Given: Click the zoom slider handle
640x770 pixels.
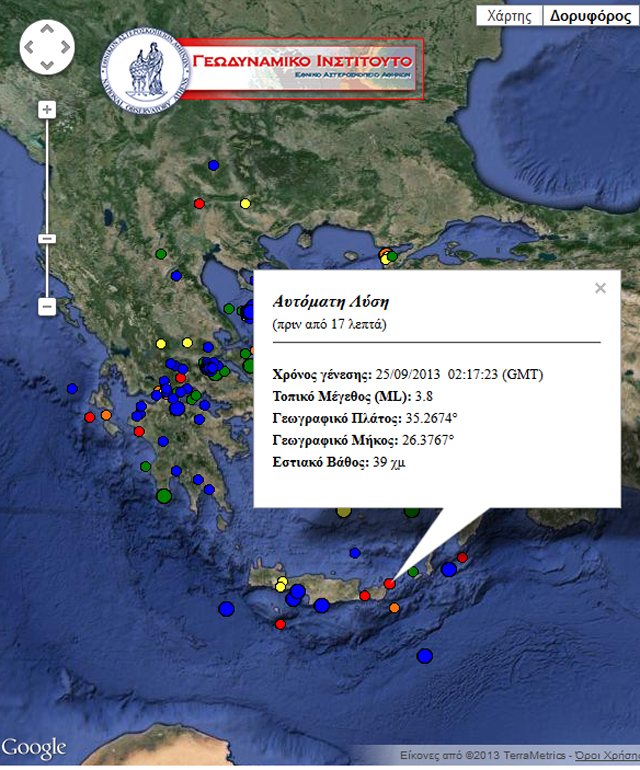Looking at the screenshot, I should point(47,239).
